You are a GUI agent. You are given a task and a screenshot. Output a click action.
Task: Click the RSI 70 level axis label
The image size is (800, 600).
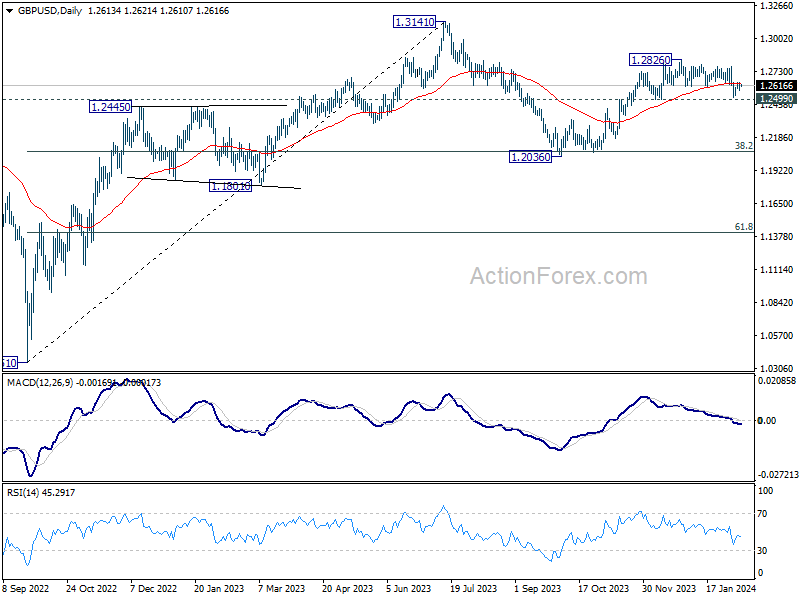click(x=762, y=514)
